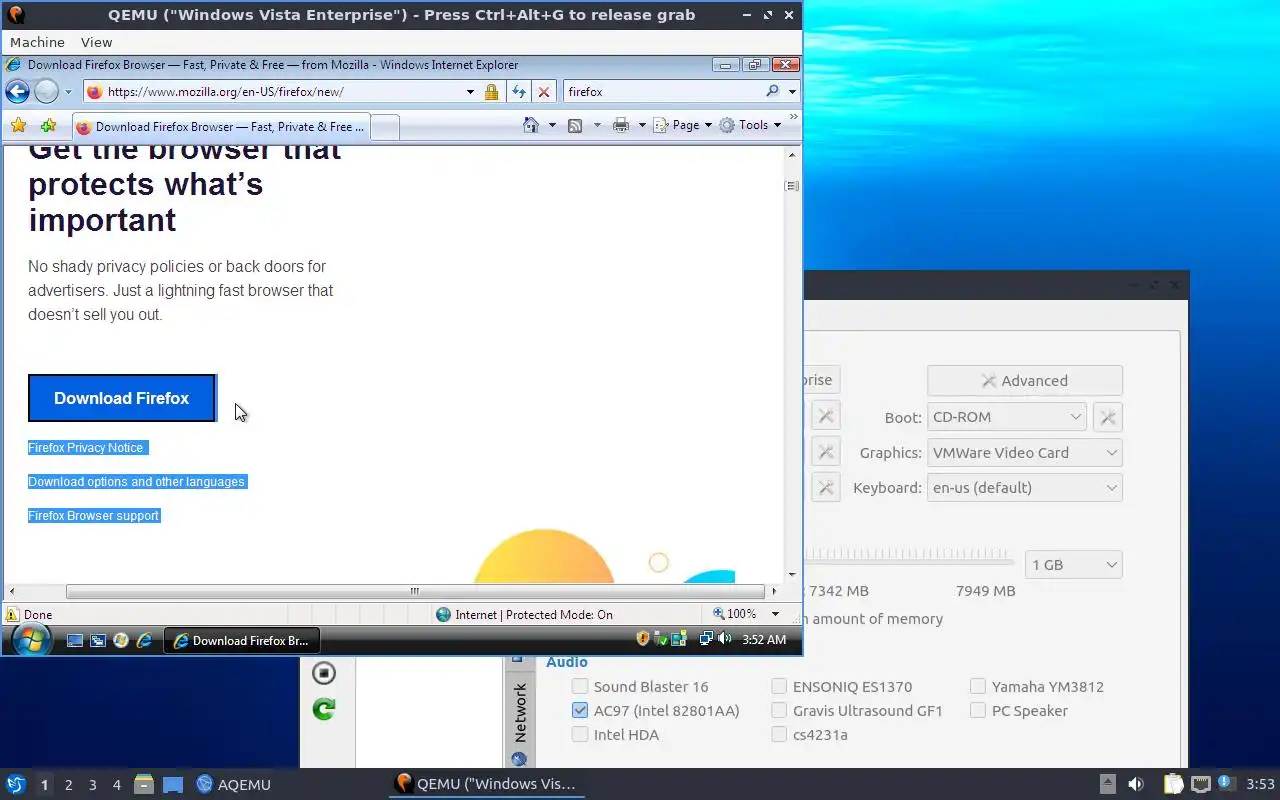Viewport: 1280px width, 800px height.
Task: Click the Download Firefox button
Action: [121, 398]
